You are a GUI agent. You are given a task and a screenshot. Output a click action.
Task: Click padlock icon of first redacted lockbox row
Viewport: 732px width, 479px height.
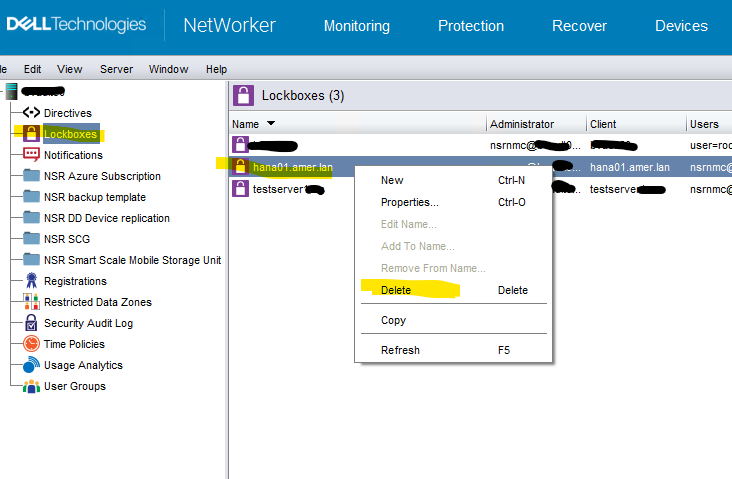pos(240,145)
